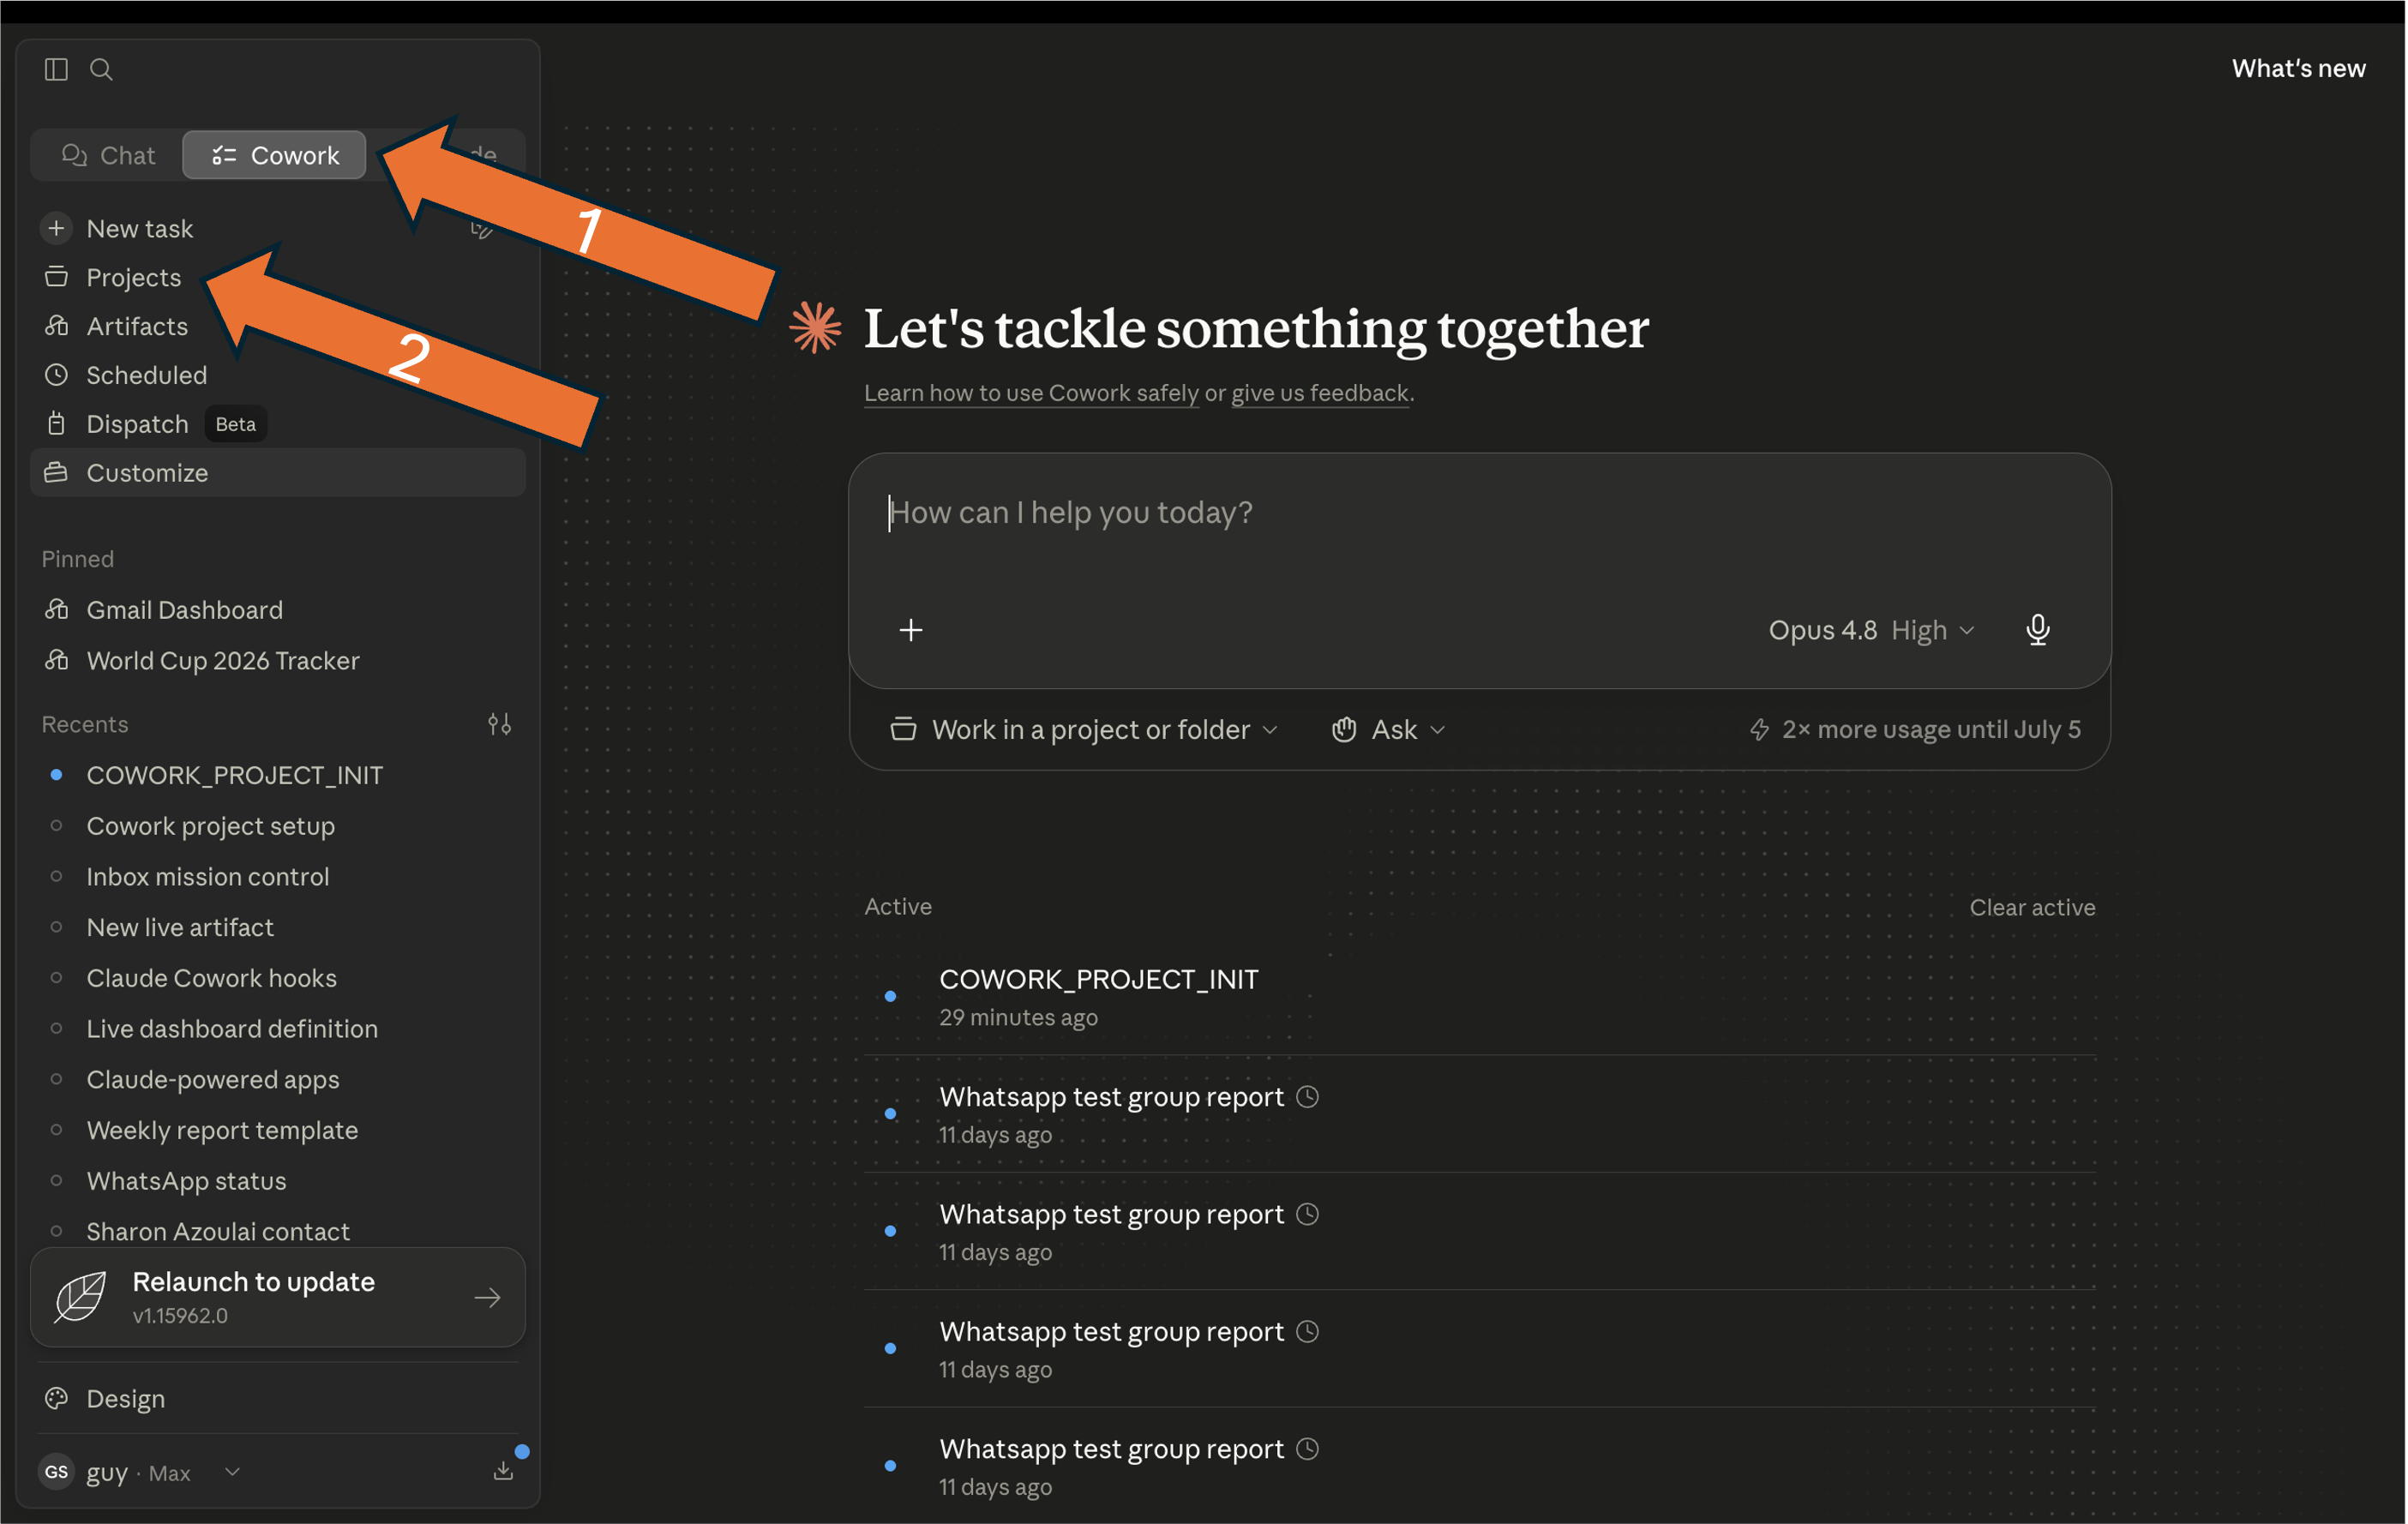
Task: Switch to the Chat tab
Action: pos(108,155)
